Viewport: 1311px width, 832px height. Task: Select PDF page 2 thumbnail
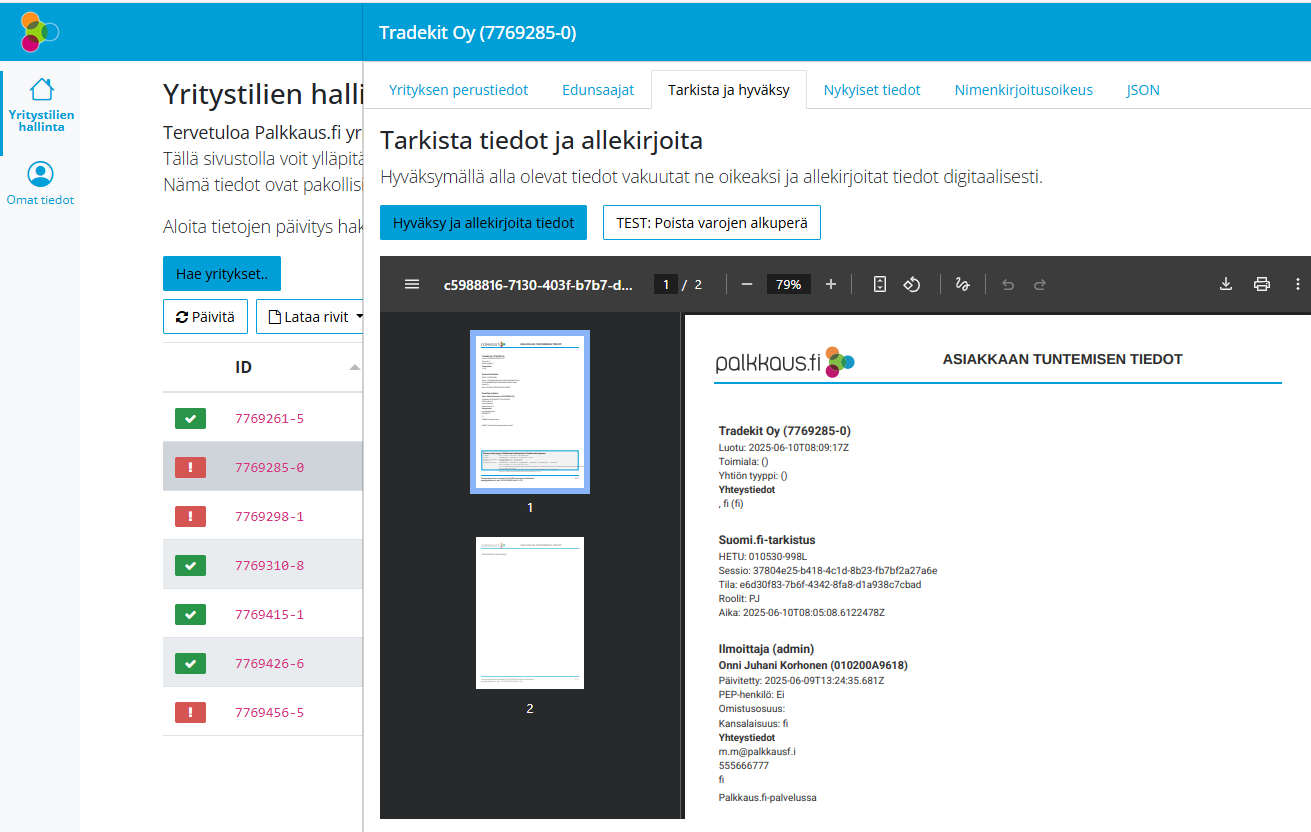coord(530,613)
